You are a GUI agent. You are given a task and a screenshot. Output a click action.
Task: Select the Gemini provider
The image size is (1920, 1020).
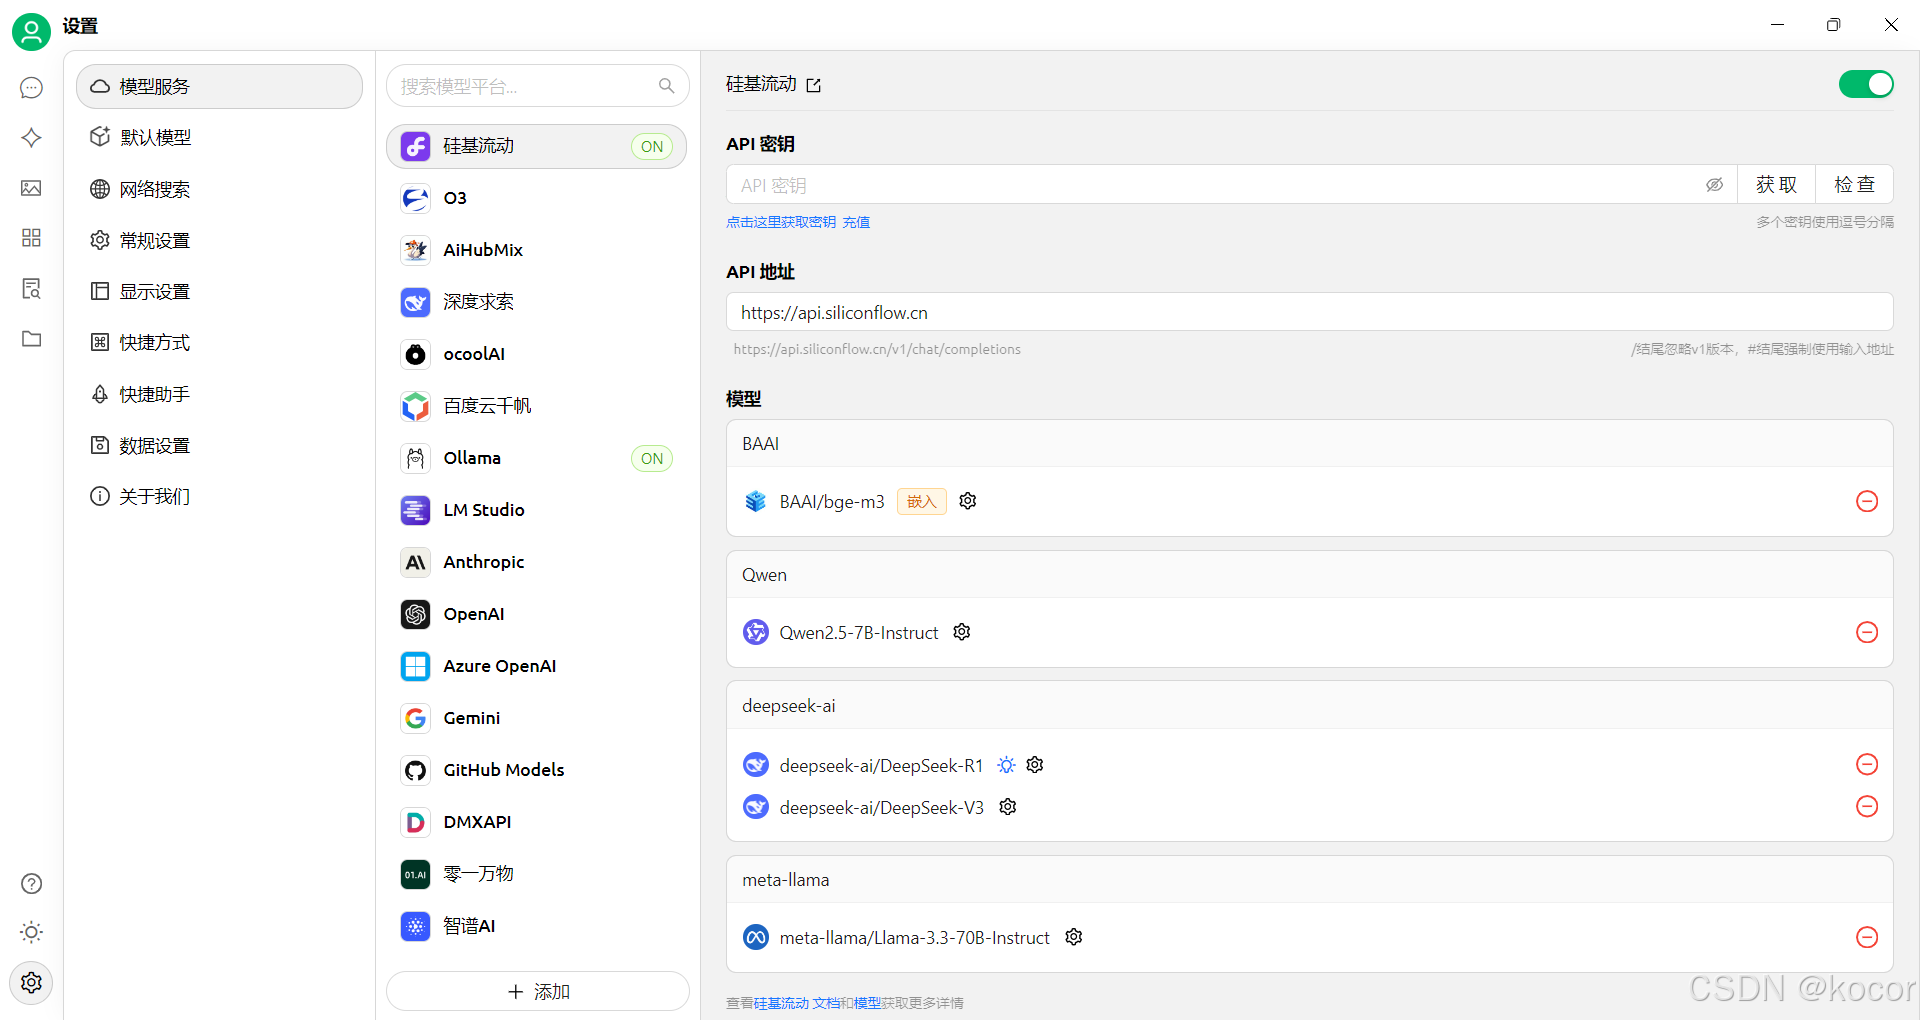pyautogui.click(x=537, y=718)
